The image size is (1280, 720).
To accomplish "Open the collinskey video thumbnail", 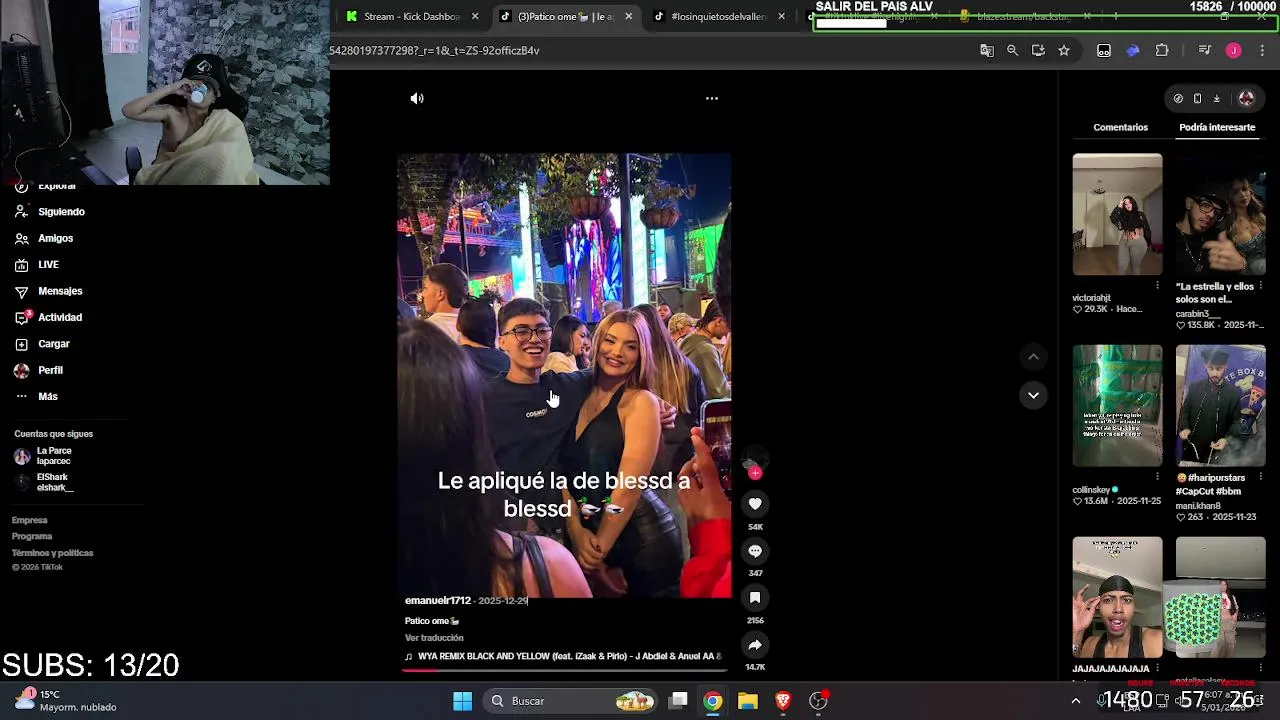I will tap(1117, 405).
